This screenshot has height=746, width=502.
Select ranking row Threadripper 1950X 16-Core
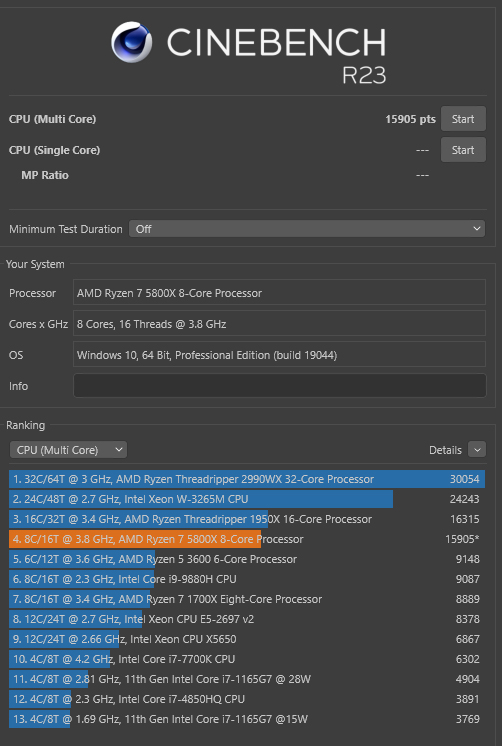[247, 519]
